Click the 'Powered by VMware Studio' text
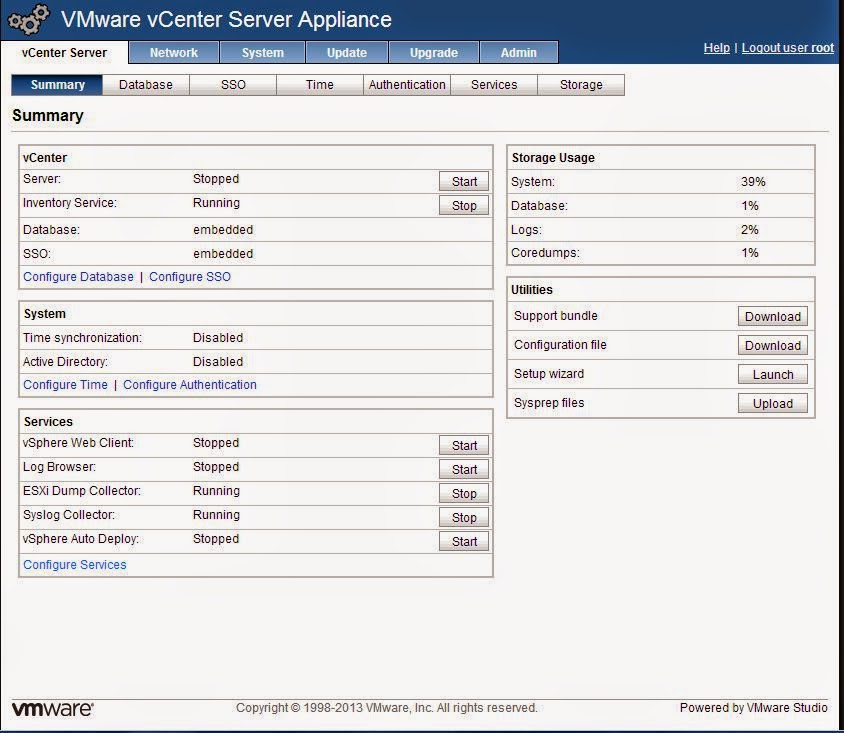844x733 pixels. (754, 708)
